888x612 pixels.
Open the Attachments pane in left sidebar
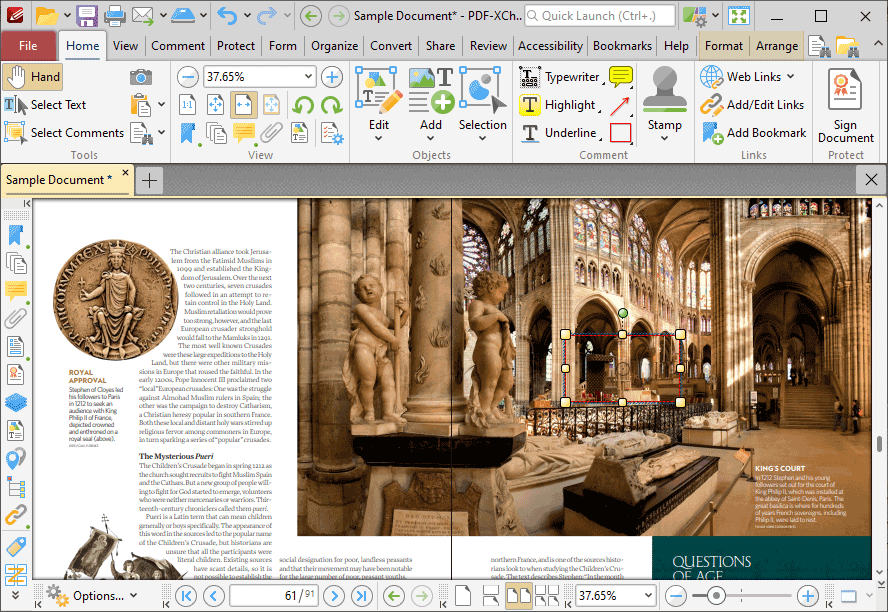pyautogui.click(x=15, y=319)
